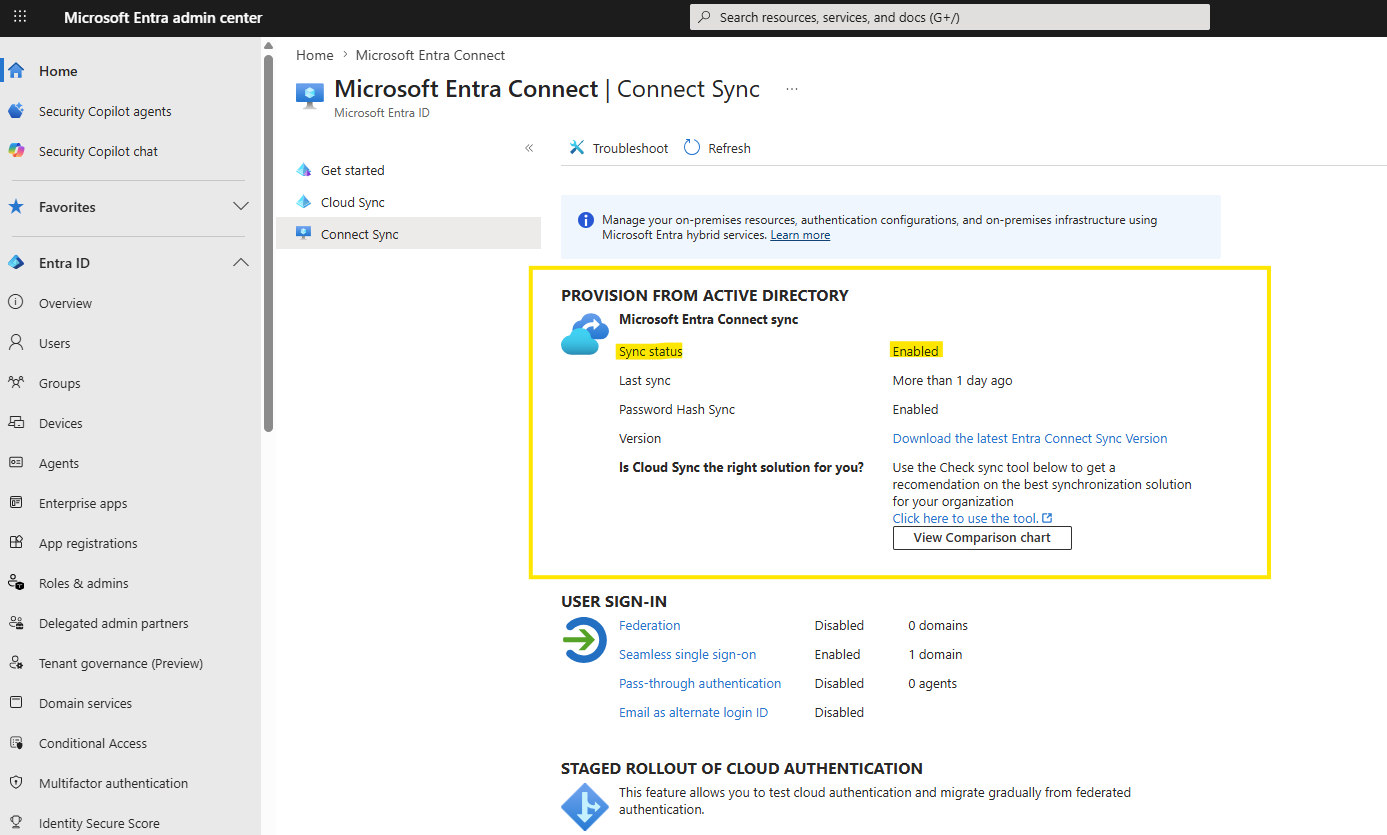Screen dimensions: 1387x835
Task: Click the 'More than 1 day ago' value
Action: (x=953, y=380)
